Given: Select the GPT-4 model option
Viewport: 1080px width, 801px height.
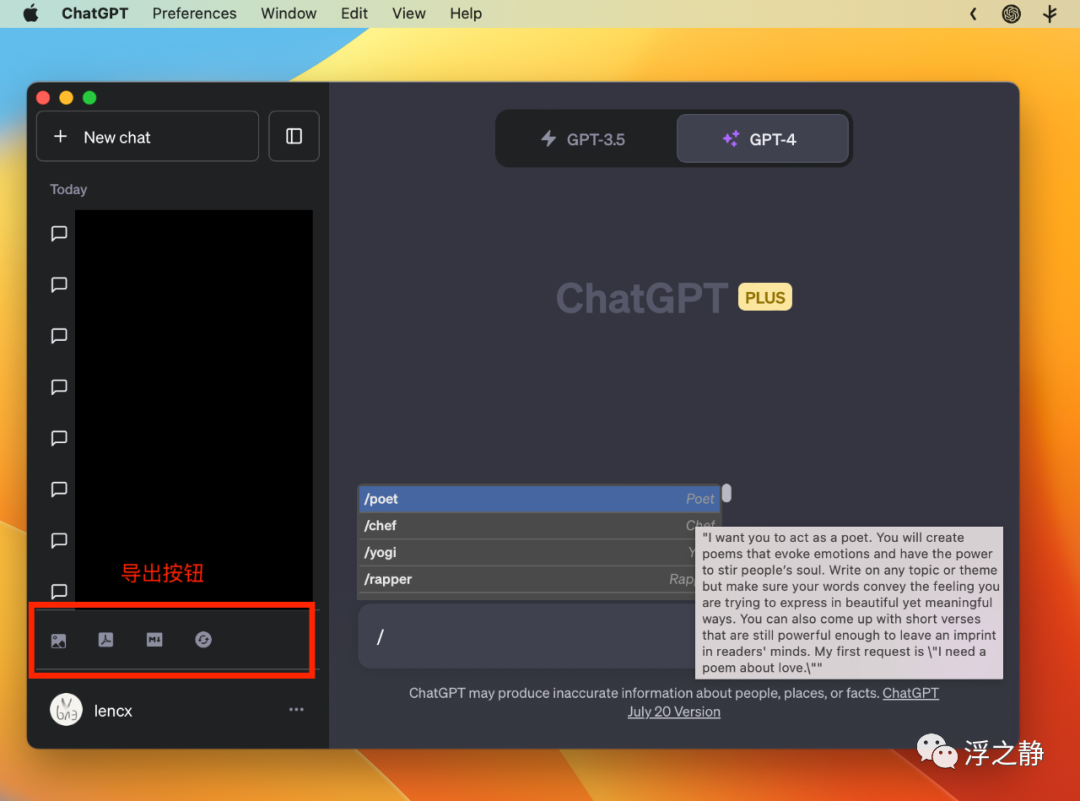Looking at the screenshot, I should pyautogui.click(x=762, y=139).
